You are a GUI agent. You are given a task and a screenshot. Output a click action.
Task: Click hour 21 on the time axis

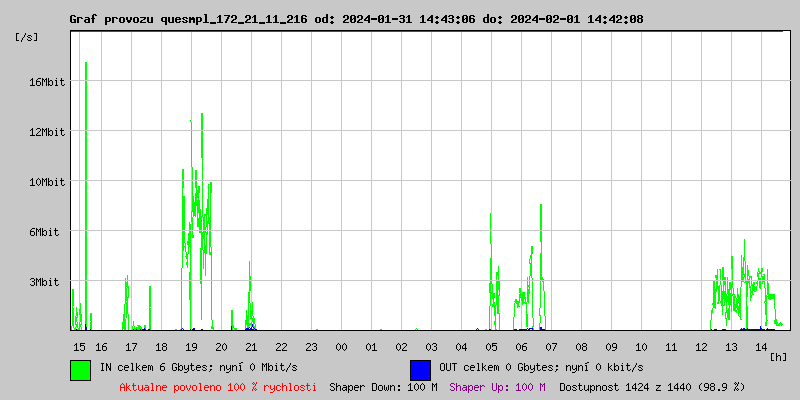[251, 346]
